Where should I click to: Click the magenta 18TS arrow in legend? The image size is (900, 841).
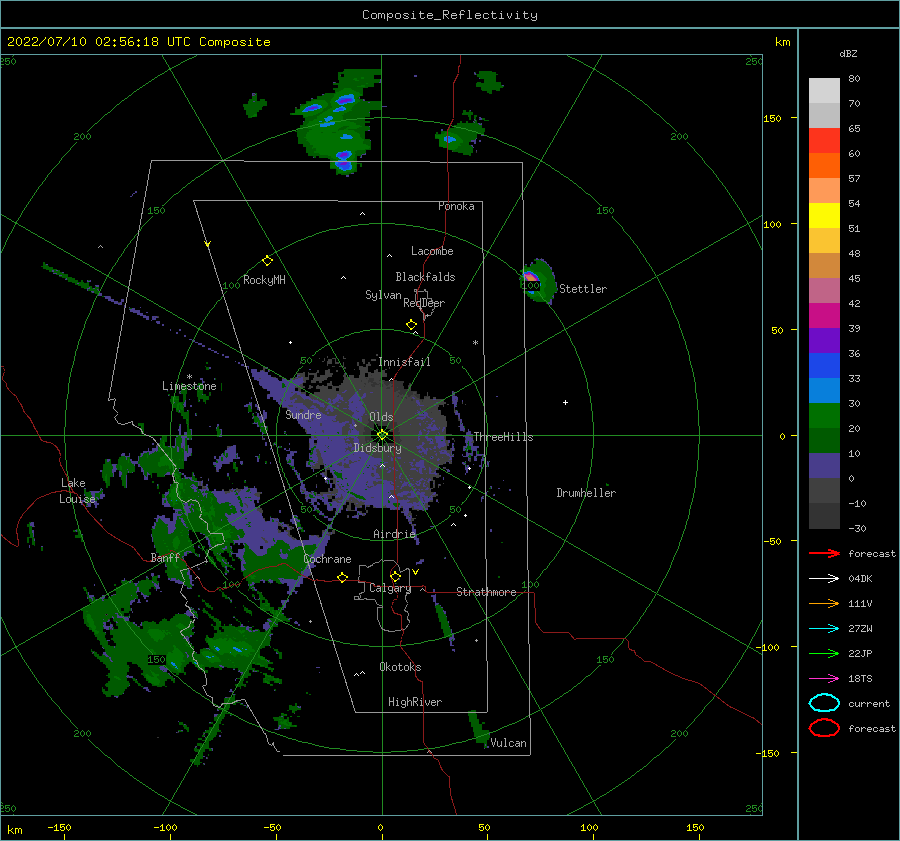pos(824,679)
